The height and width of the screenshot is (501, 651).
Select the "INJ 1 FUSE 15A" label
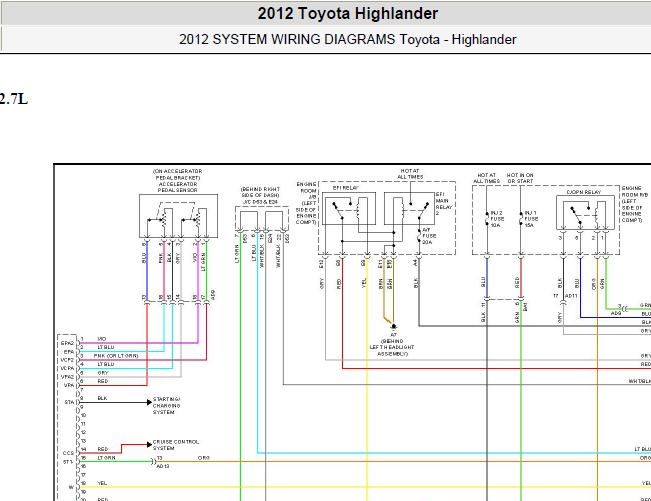point(531,219)
